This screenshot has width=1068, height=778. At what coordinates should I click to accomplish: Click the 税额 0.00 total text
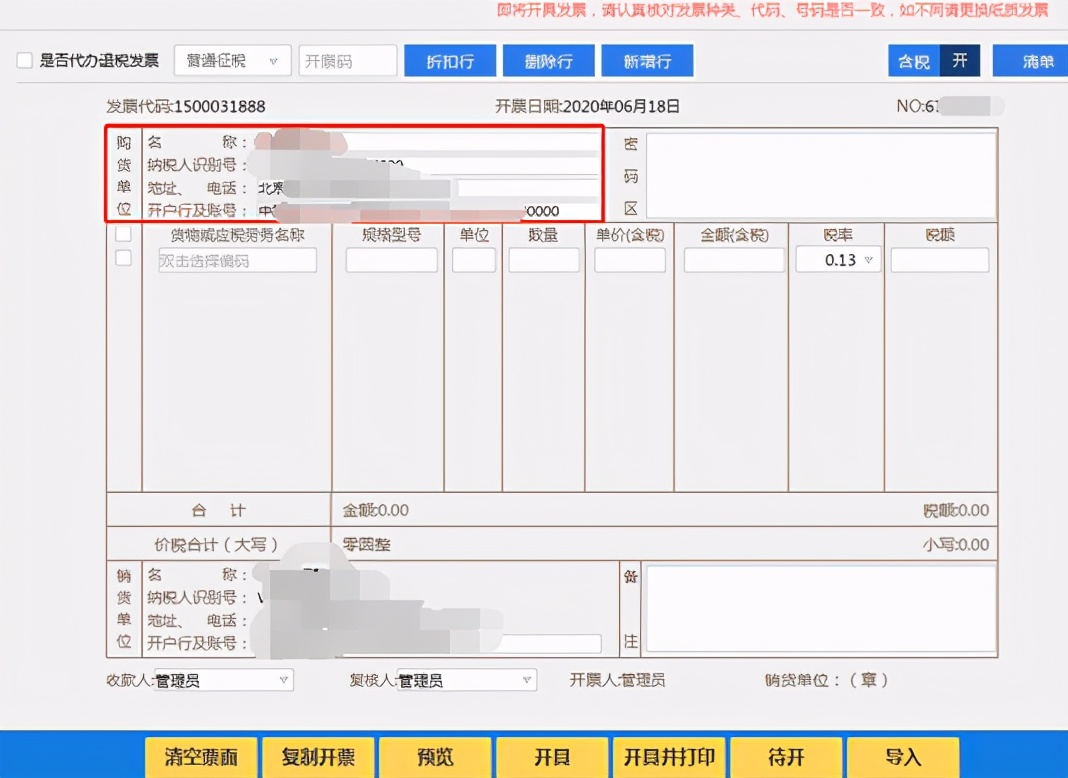click(956, 510)
